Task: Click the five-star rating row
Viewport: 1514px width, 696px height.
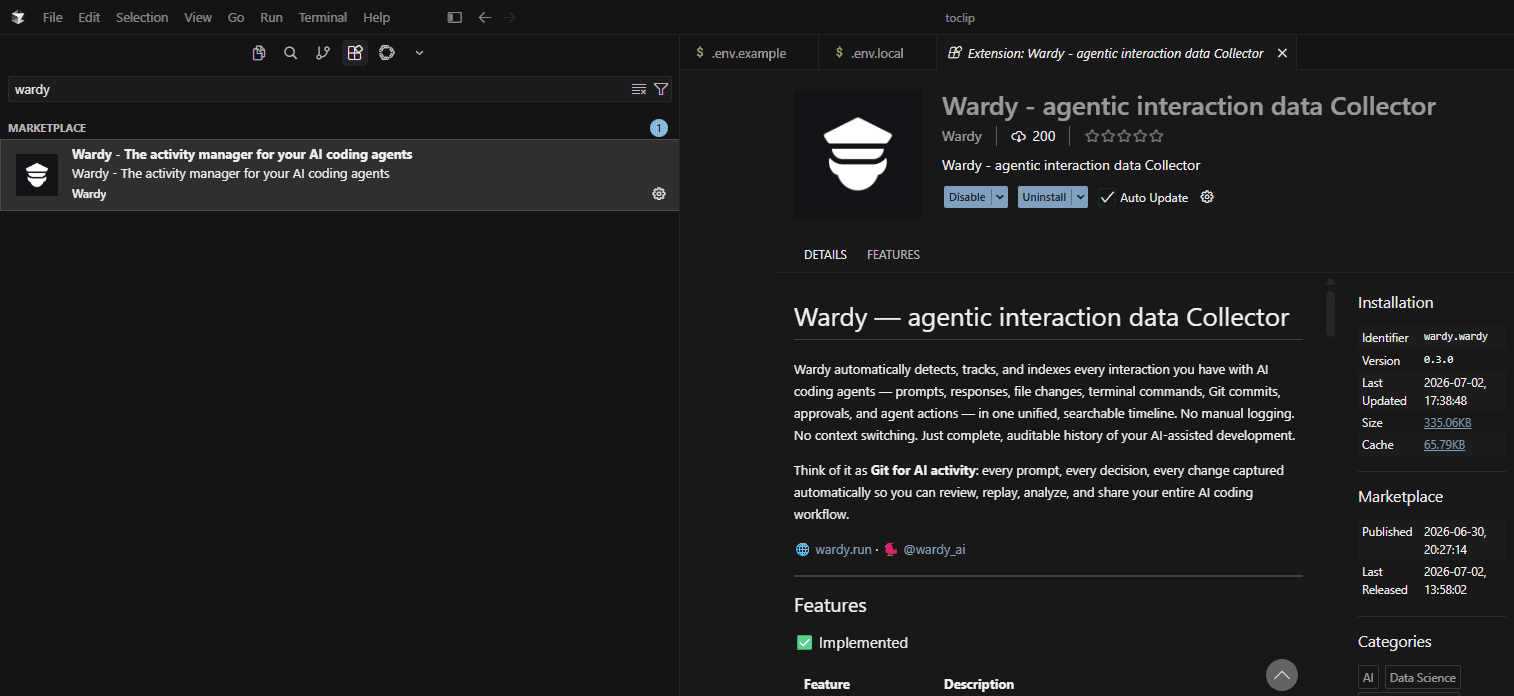Action: (1125, 136)
